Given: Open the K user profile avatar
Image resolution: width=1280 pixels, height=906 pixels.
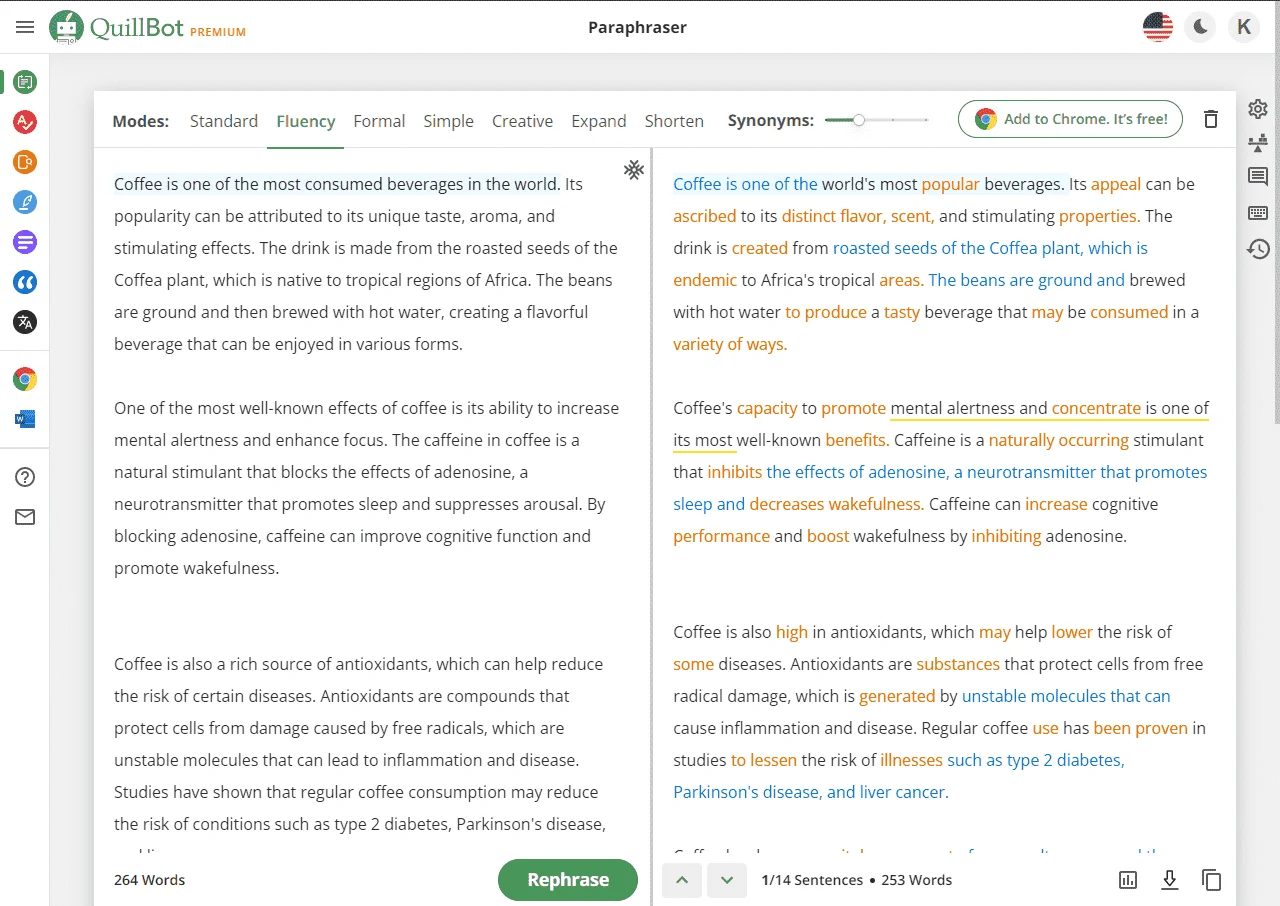Looking at the screenshot, I should pos(1244,27).
